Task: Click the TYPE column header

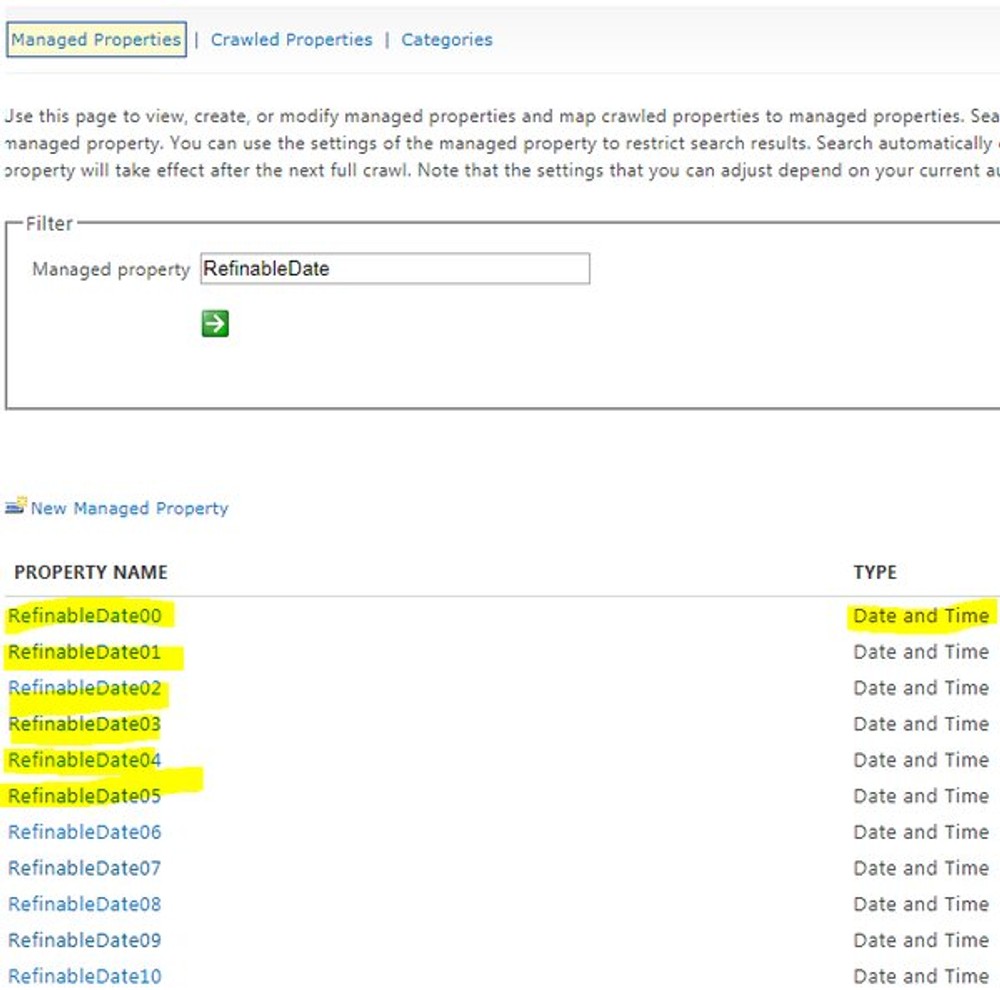Action: (x=877, y=573)
